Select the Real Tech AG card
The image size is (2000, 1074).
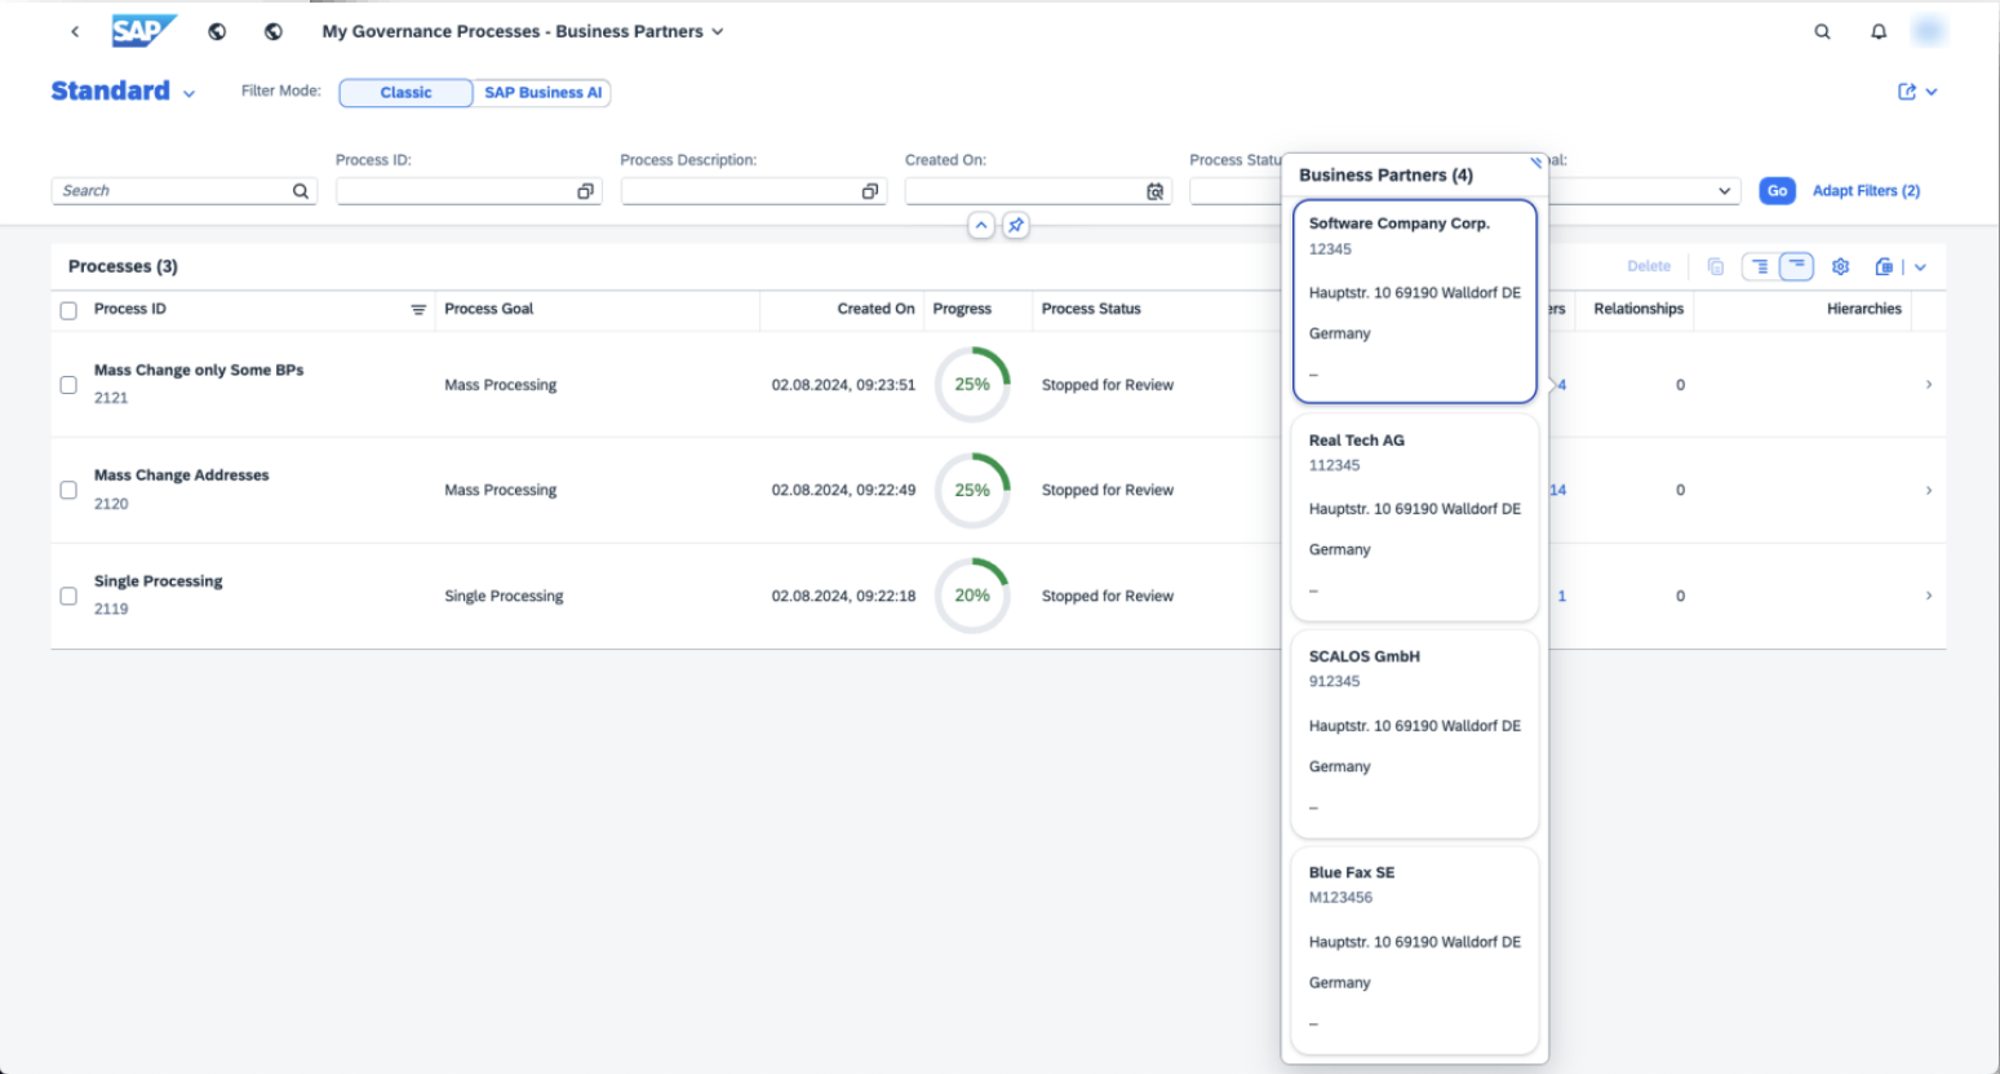point(1414,518)
